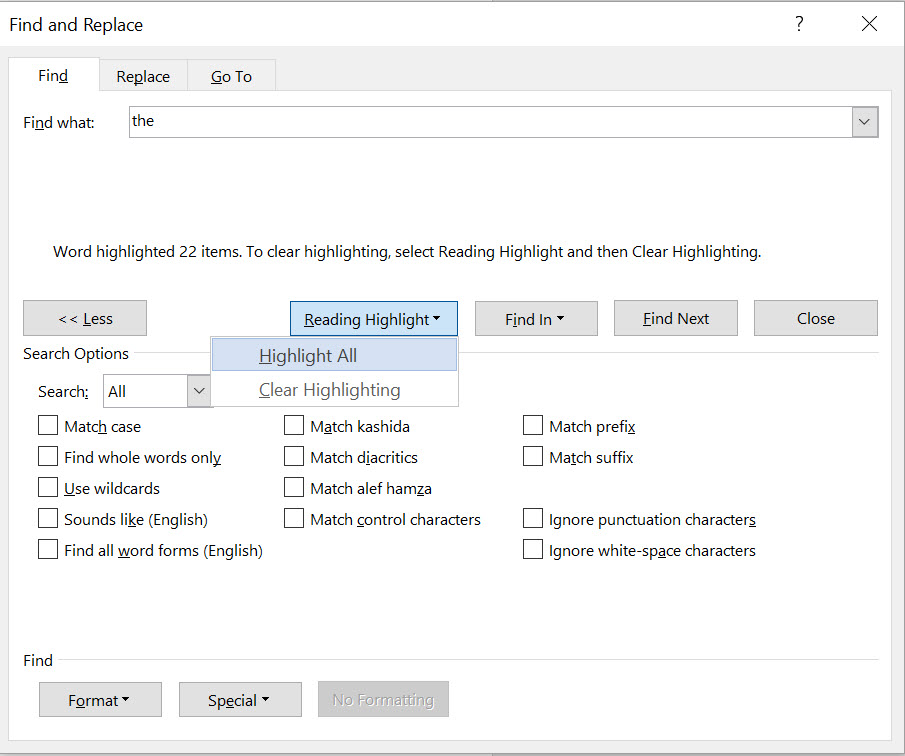Click the Find Next button
The image size is (905, 756).
pos(676,318)
